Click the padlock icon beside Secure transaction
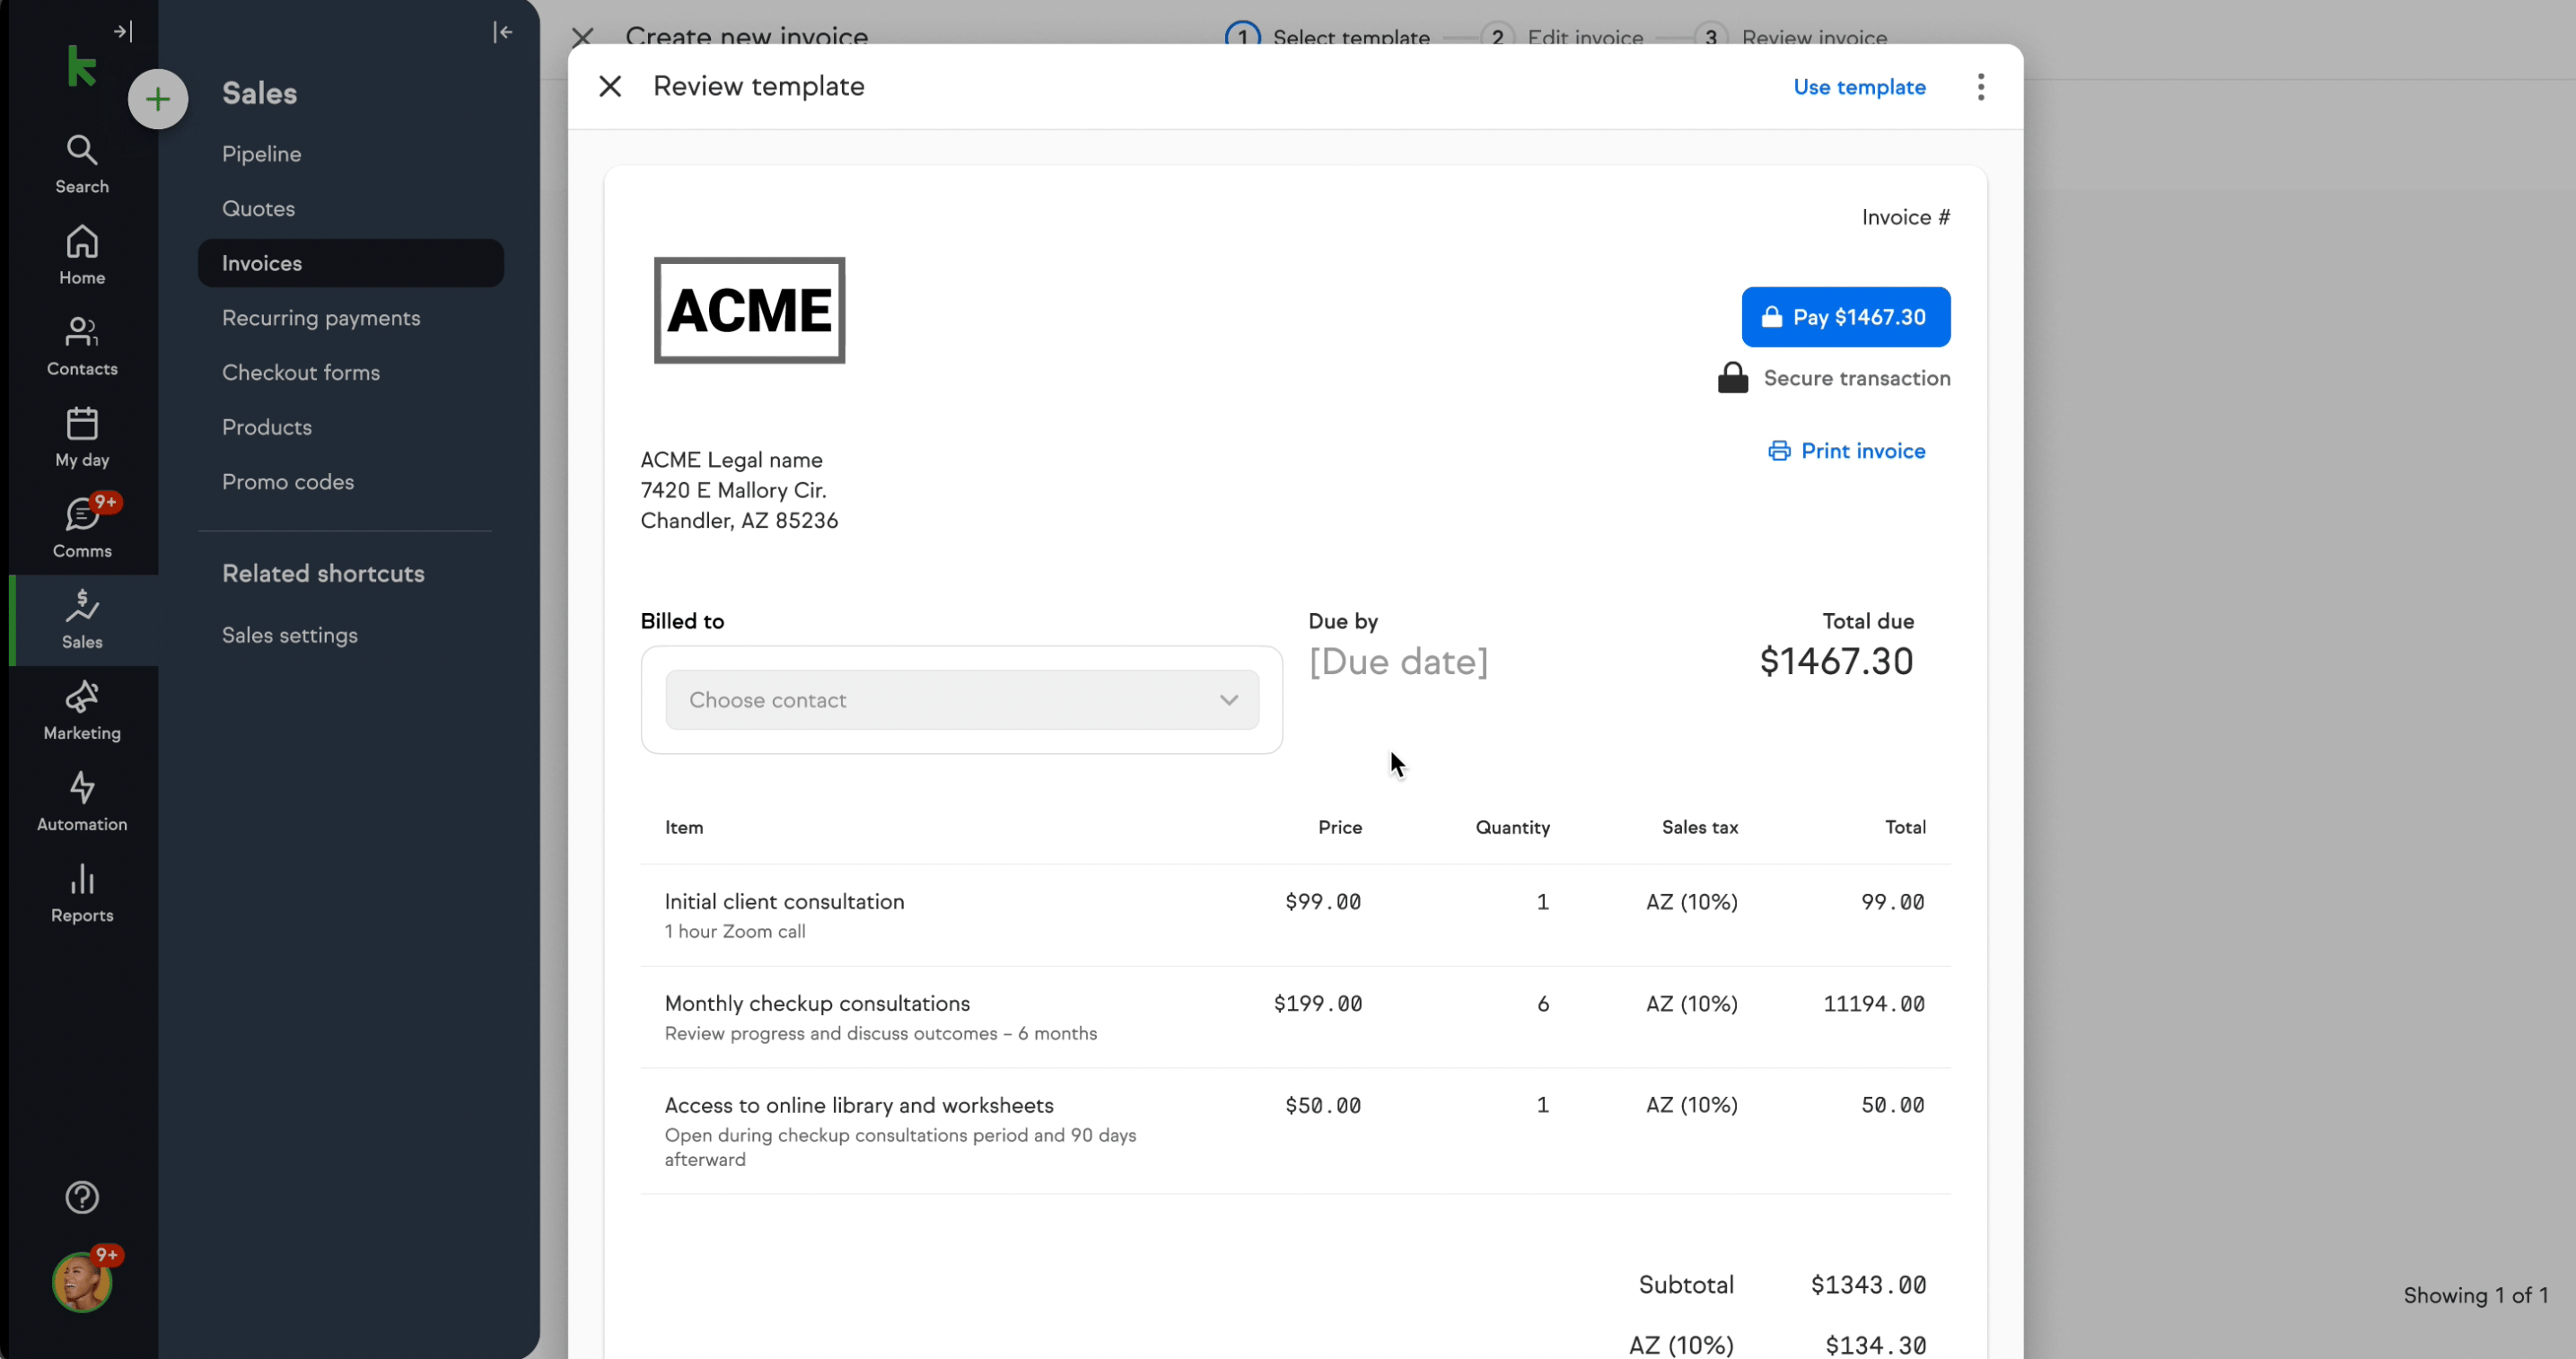The height and width of the screenshot is (1359, 2576). click(1733, 378)
